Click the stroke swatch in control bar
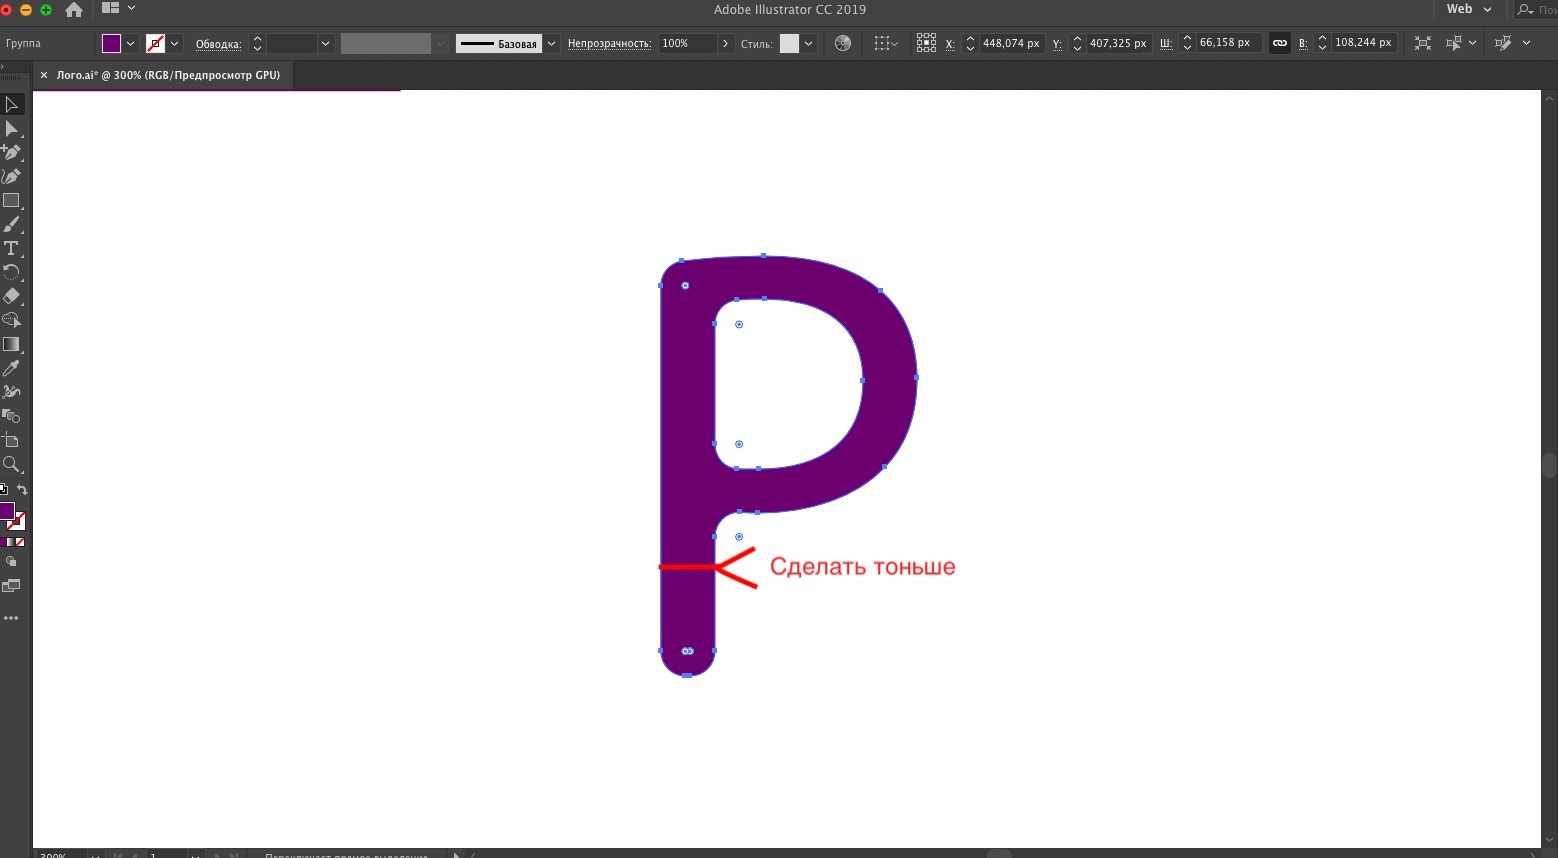 click(155, 43)
